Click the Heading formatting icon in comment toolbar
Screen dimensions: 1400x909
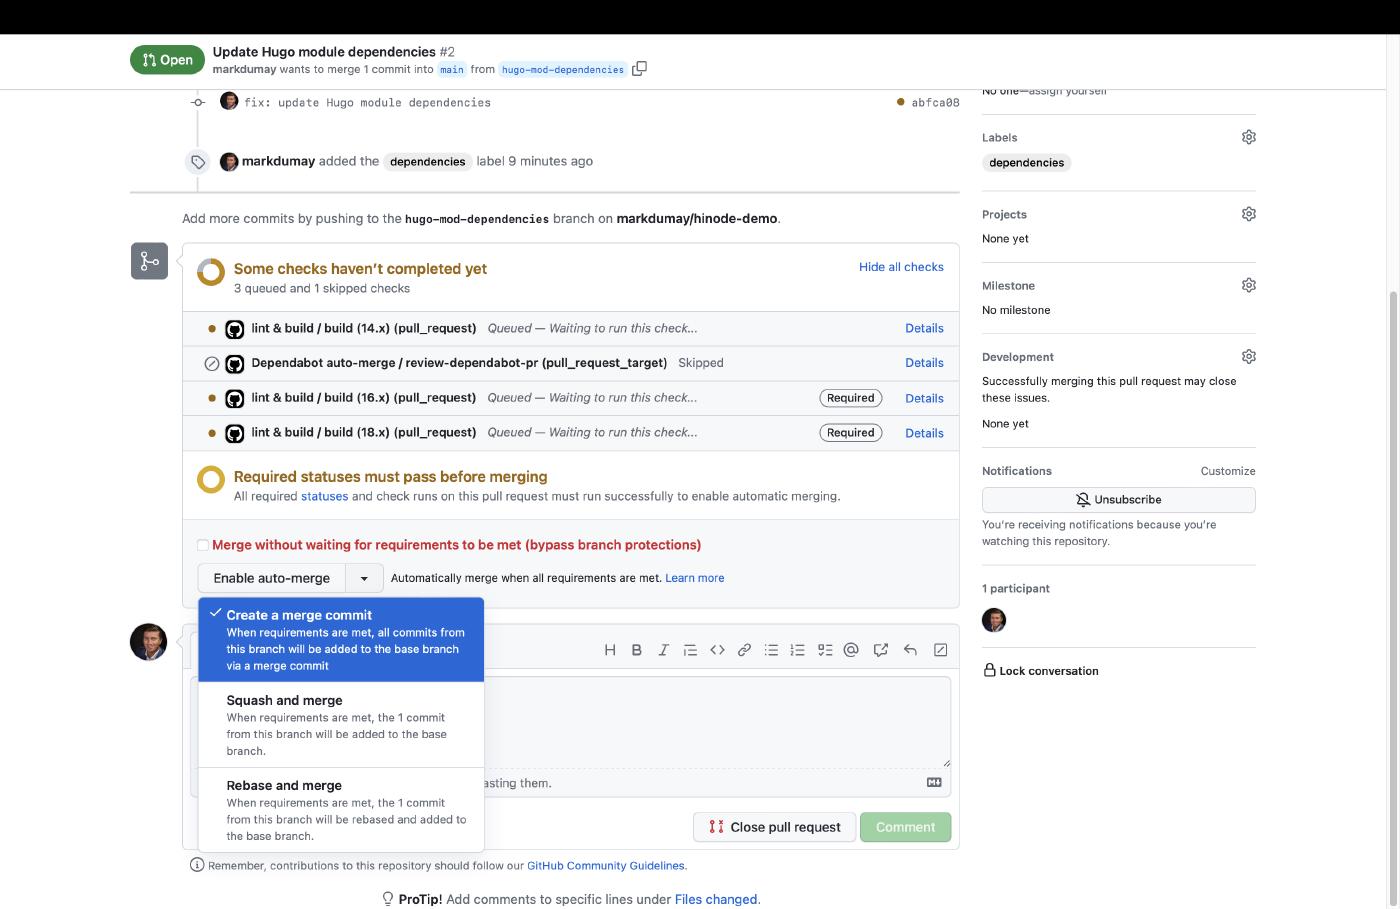tap(610, 650)
